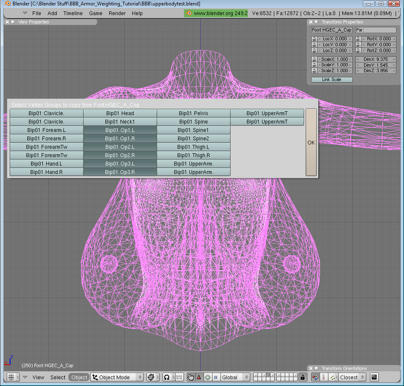
Task: Close the View Properties panel
Action: point(7,22)
